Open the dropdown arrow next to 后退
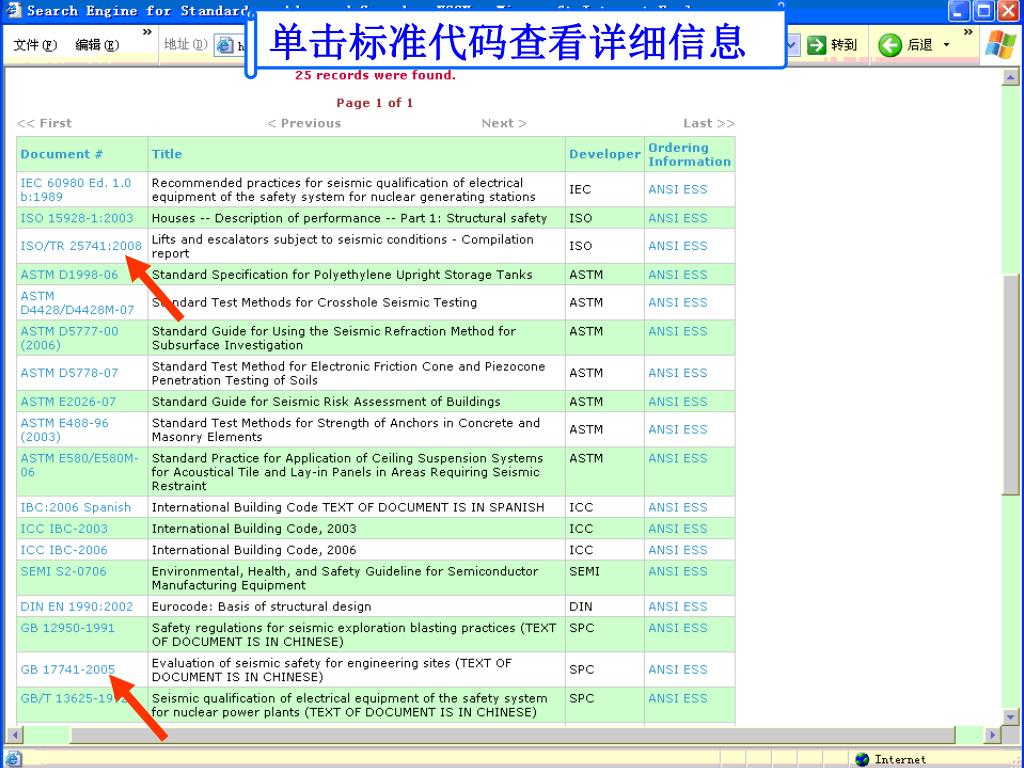Screen dimensions: 1024x768 947,45
